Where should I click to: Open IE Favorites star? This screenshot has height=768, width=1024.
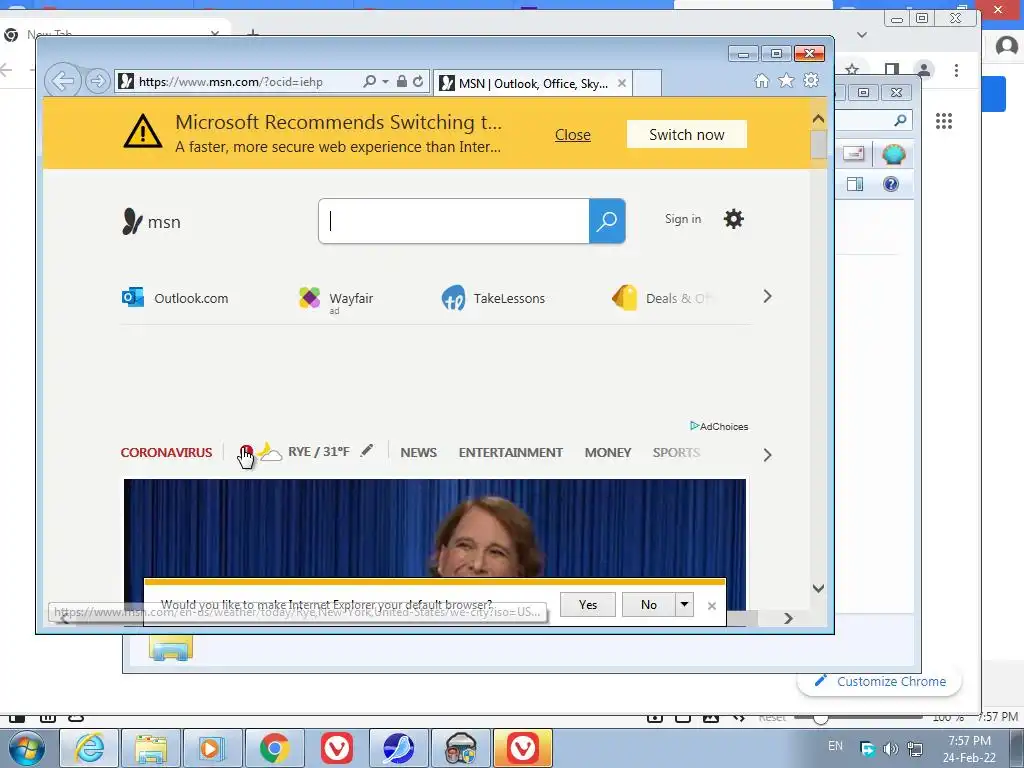pos(786,80)
